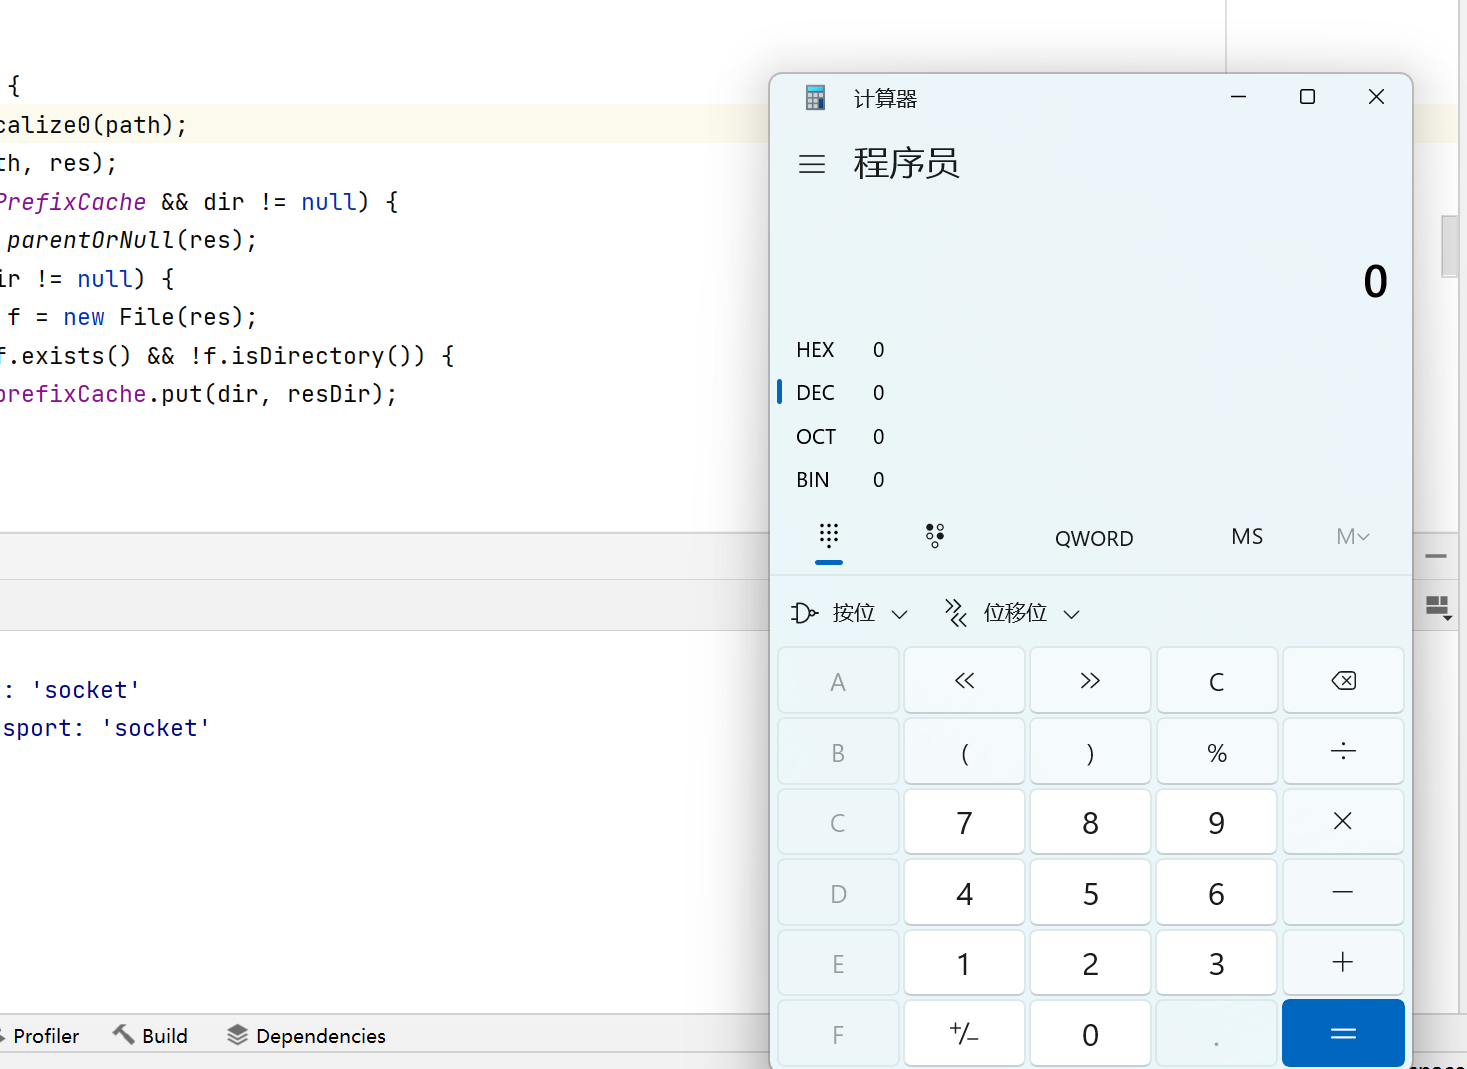Click the percent modulo key
Screen dimensions: 1467x1069
click(1217, 751)
